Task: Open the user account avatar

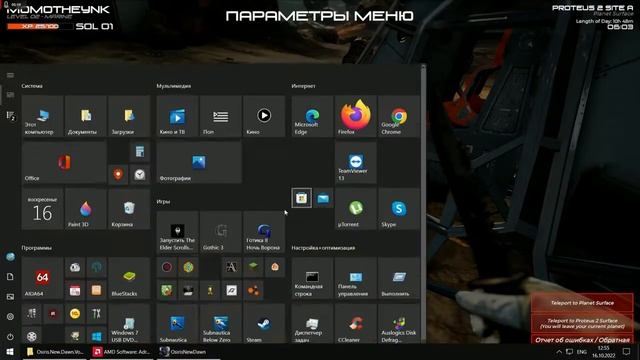Action: click(x=10, y=257)
